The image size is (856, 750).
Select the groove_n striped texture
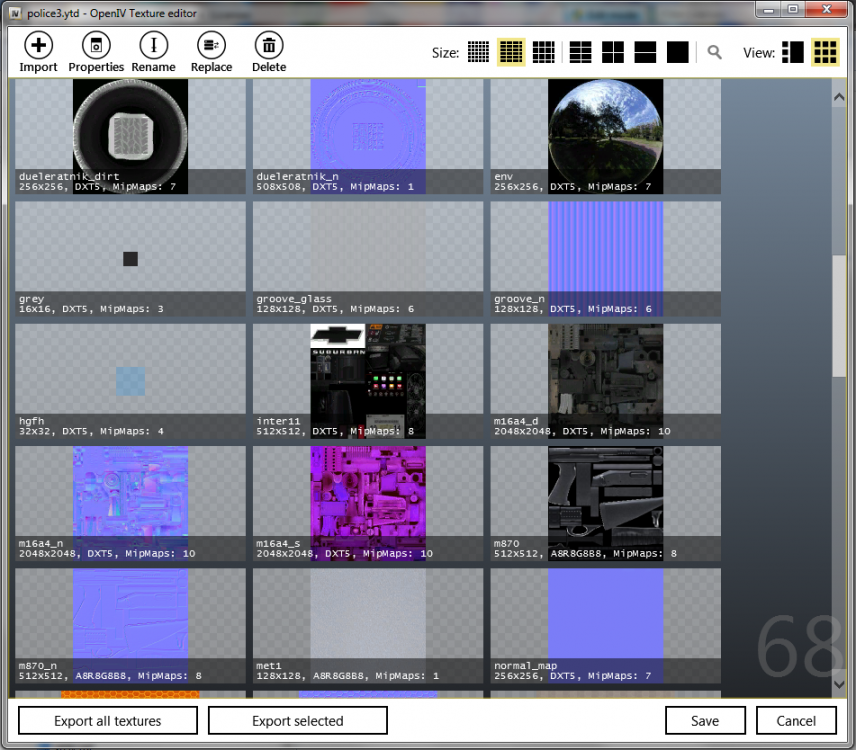click(x=605, y=259)
